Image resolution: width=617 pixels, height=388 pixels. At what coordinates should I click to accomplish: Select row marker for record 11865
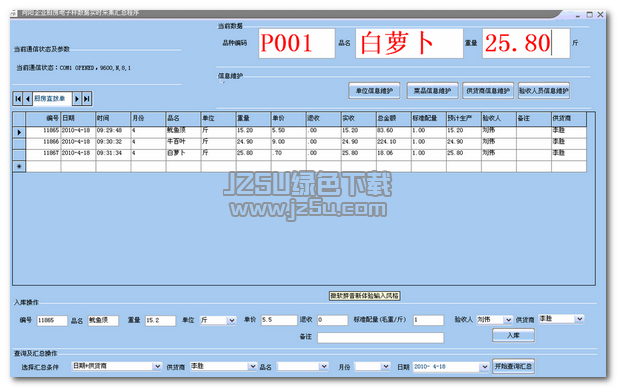pos(19,132)
